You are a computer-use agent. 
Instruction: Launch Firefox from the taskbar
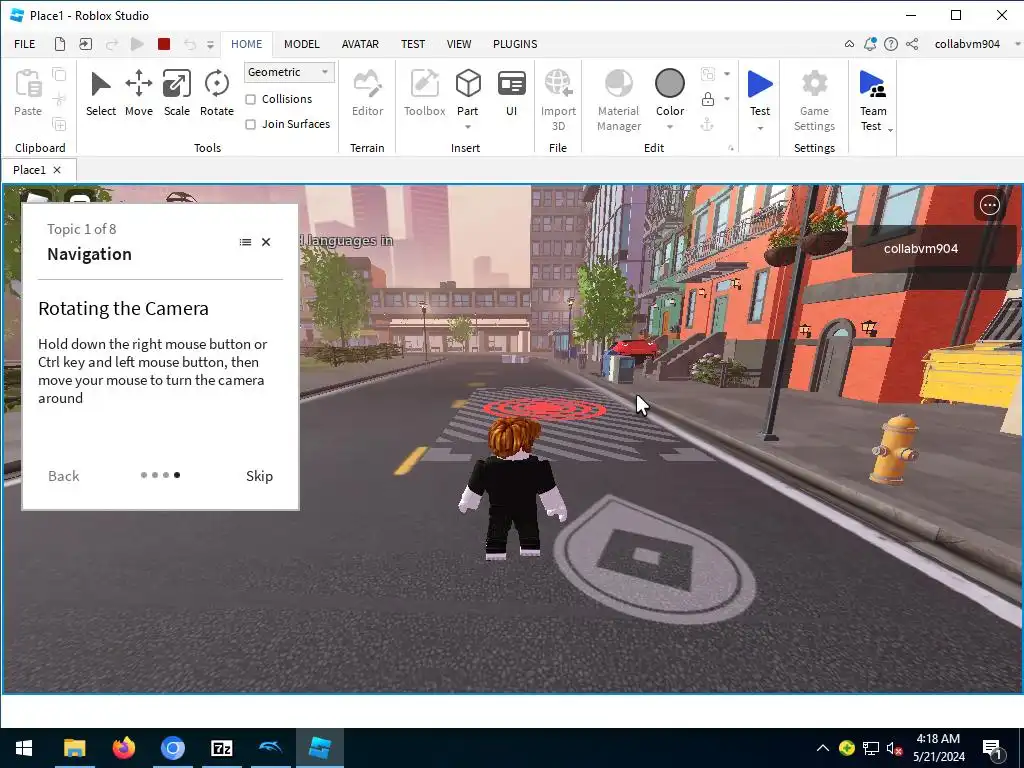click(123, 748)
